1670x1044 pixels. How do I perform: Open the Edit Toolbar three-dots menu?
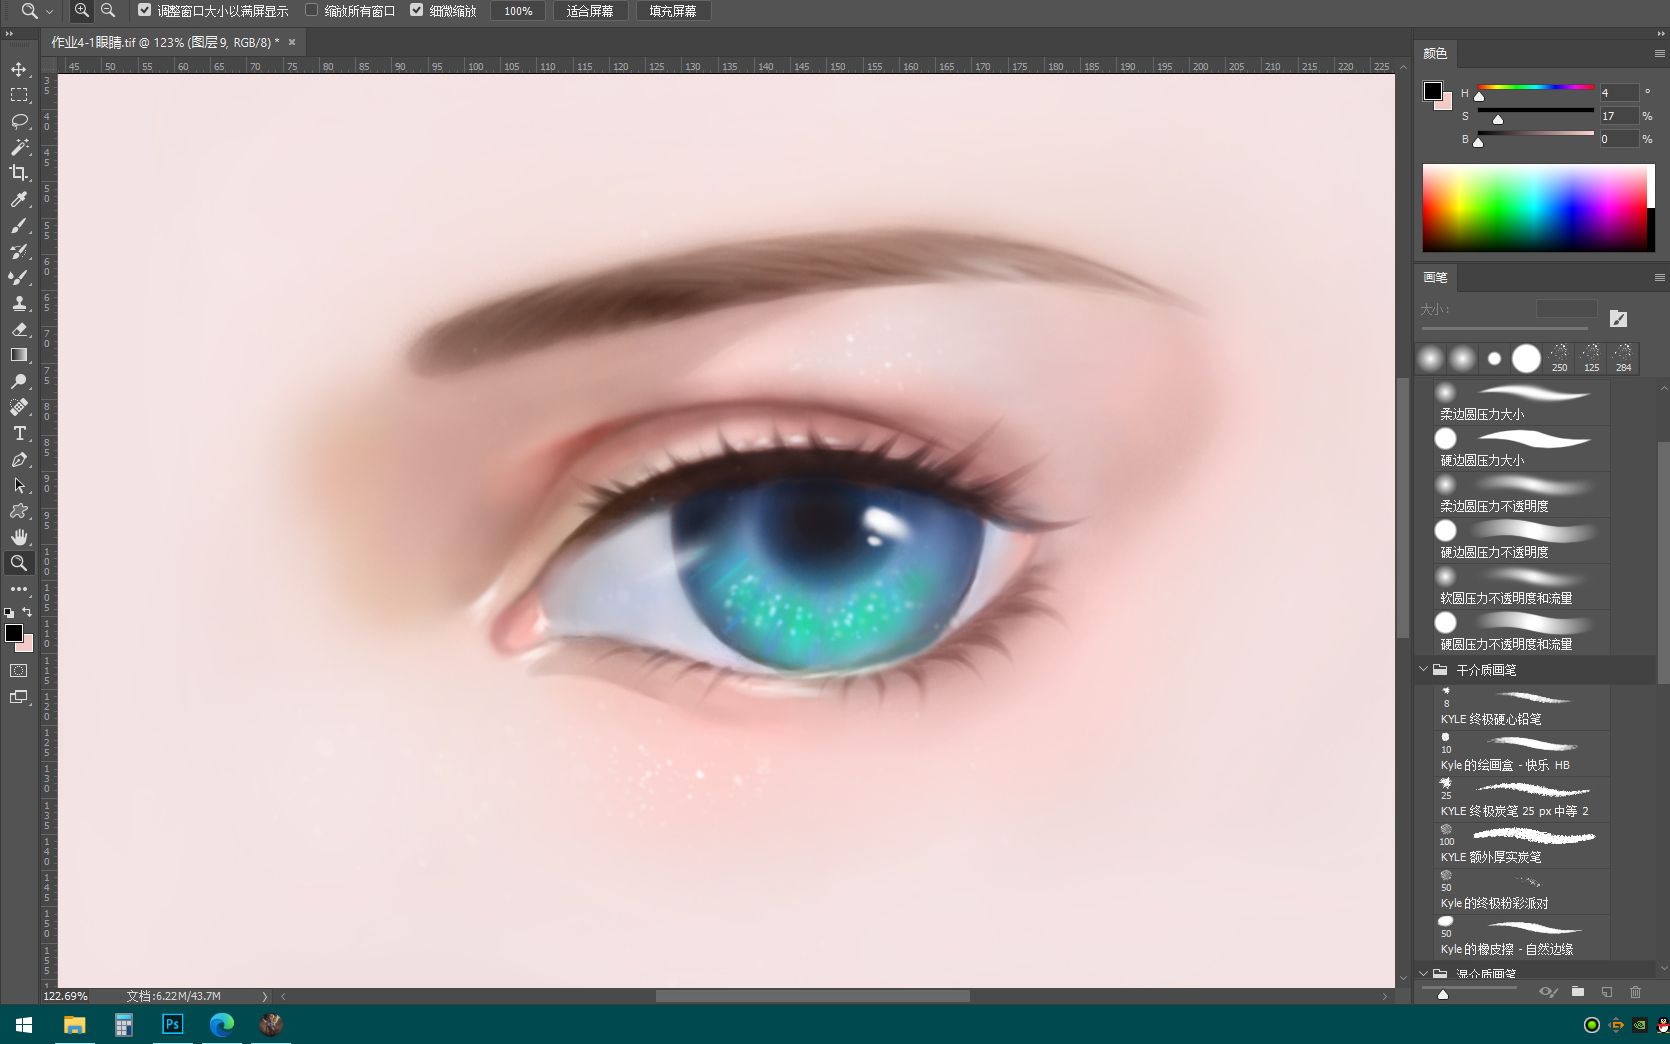(19, 589)
